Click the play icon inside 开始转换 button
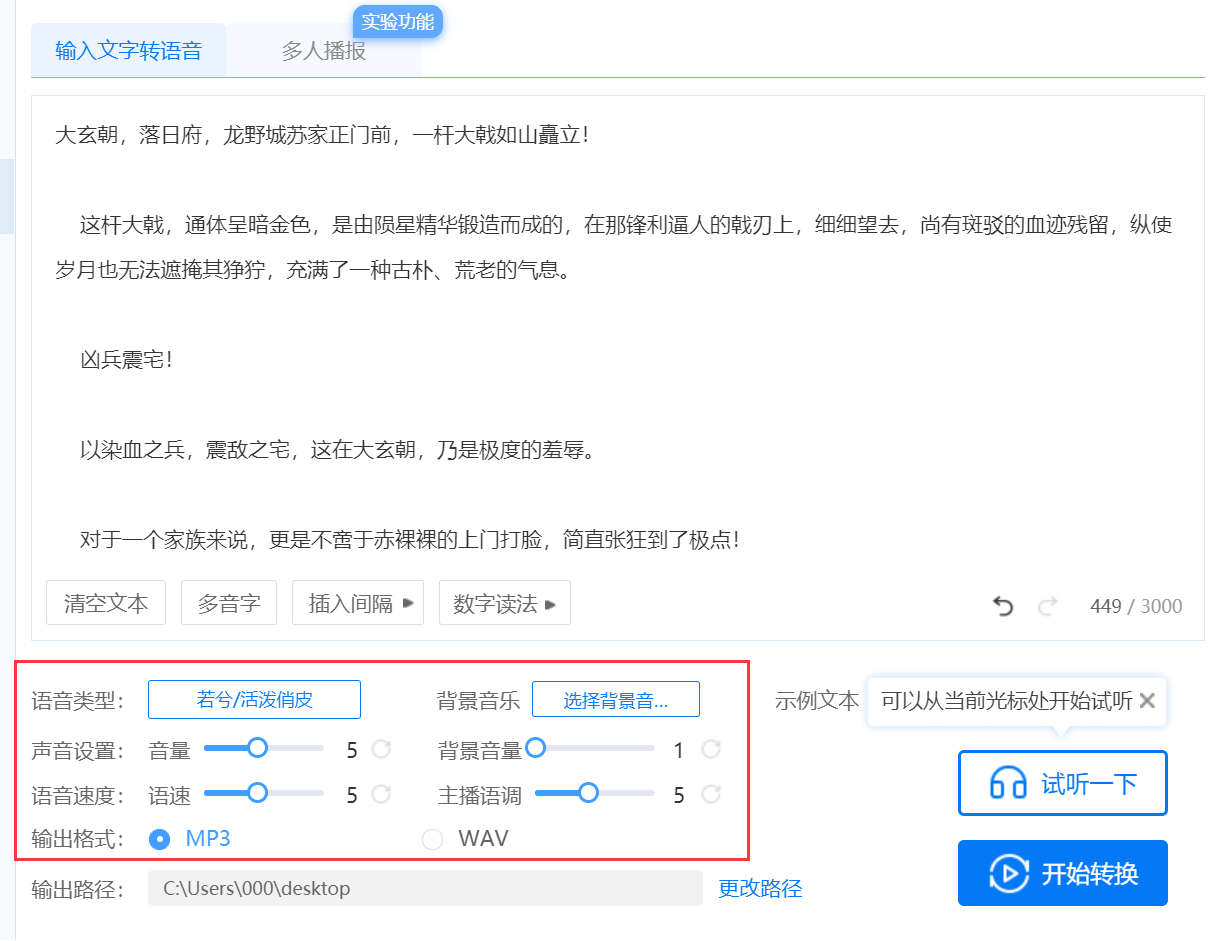1223x941 pixels. tap(1012, 872)
